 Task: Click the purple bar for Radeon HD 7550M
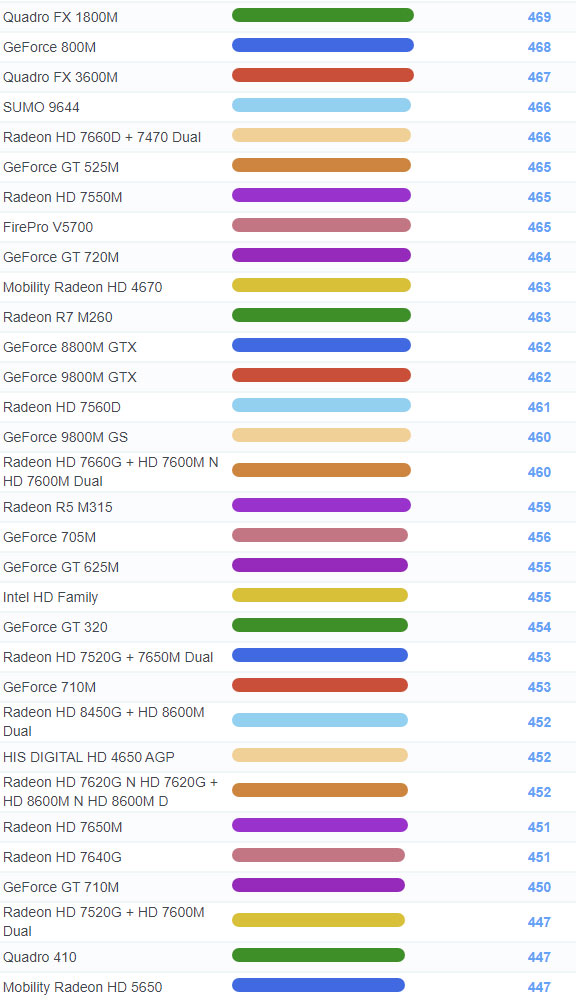(321, 195)
